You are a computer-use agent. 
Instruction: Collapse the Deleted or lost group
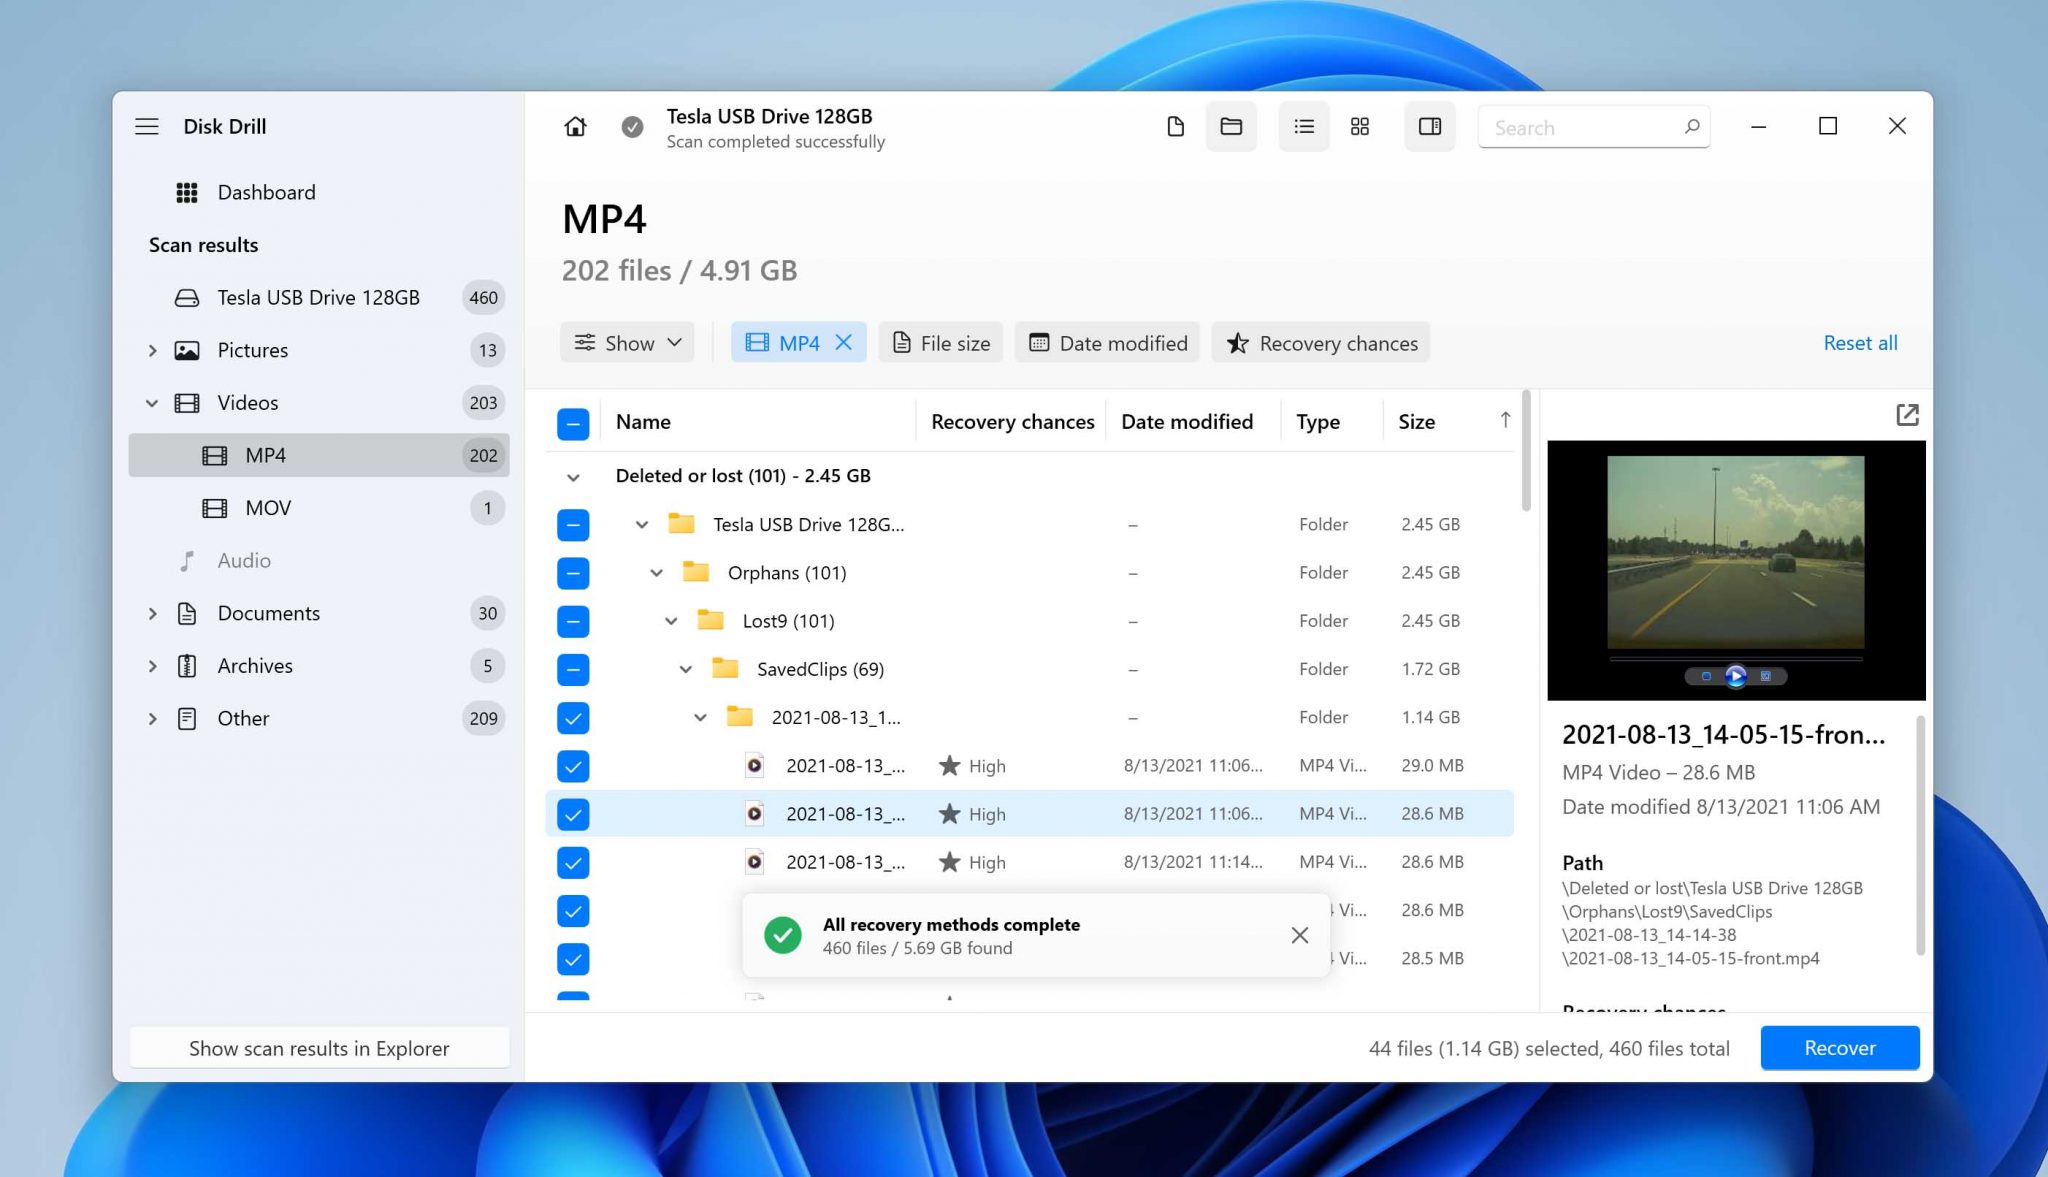pos(573,477)
